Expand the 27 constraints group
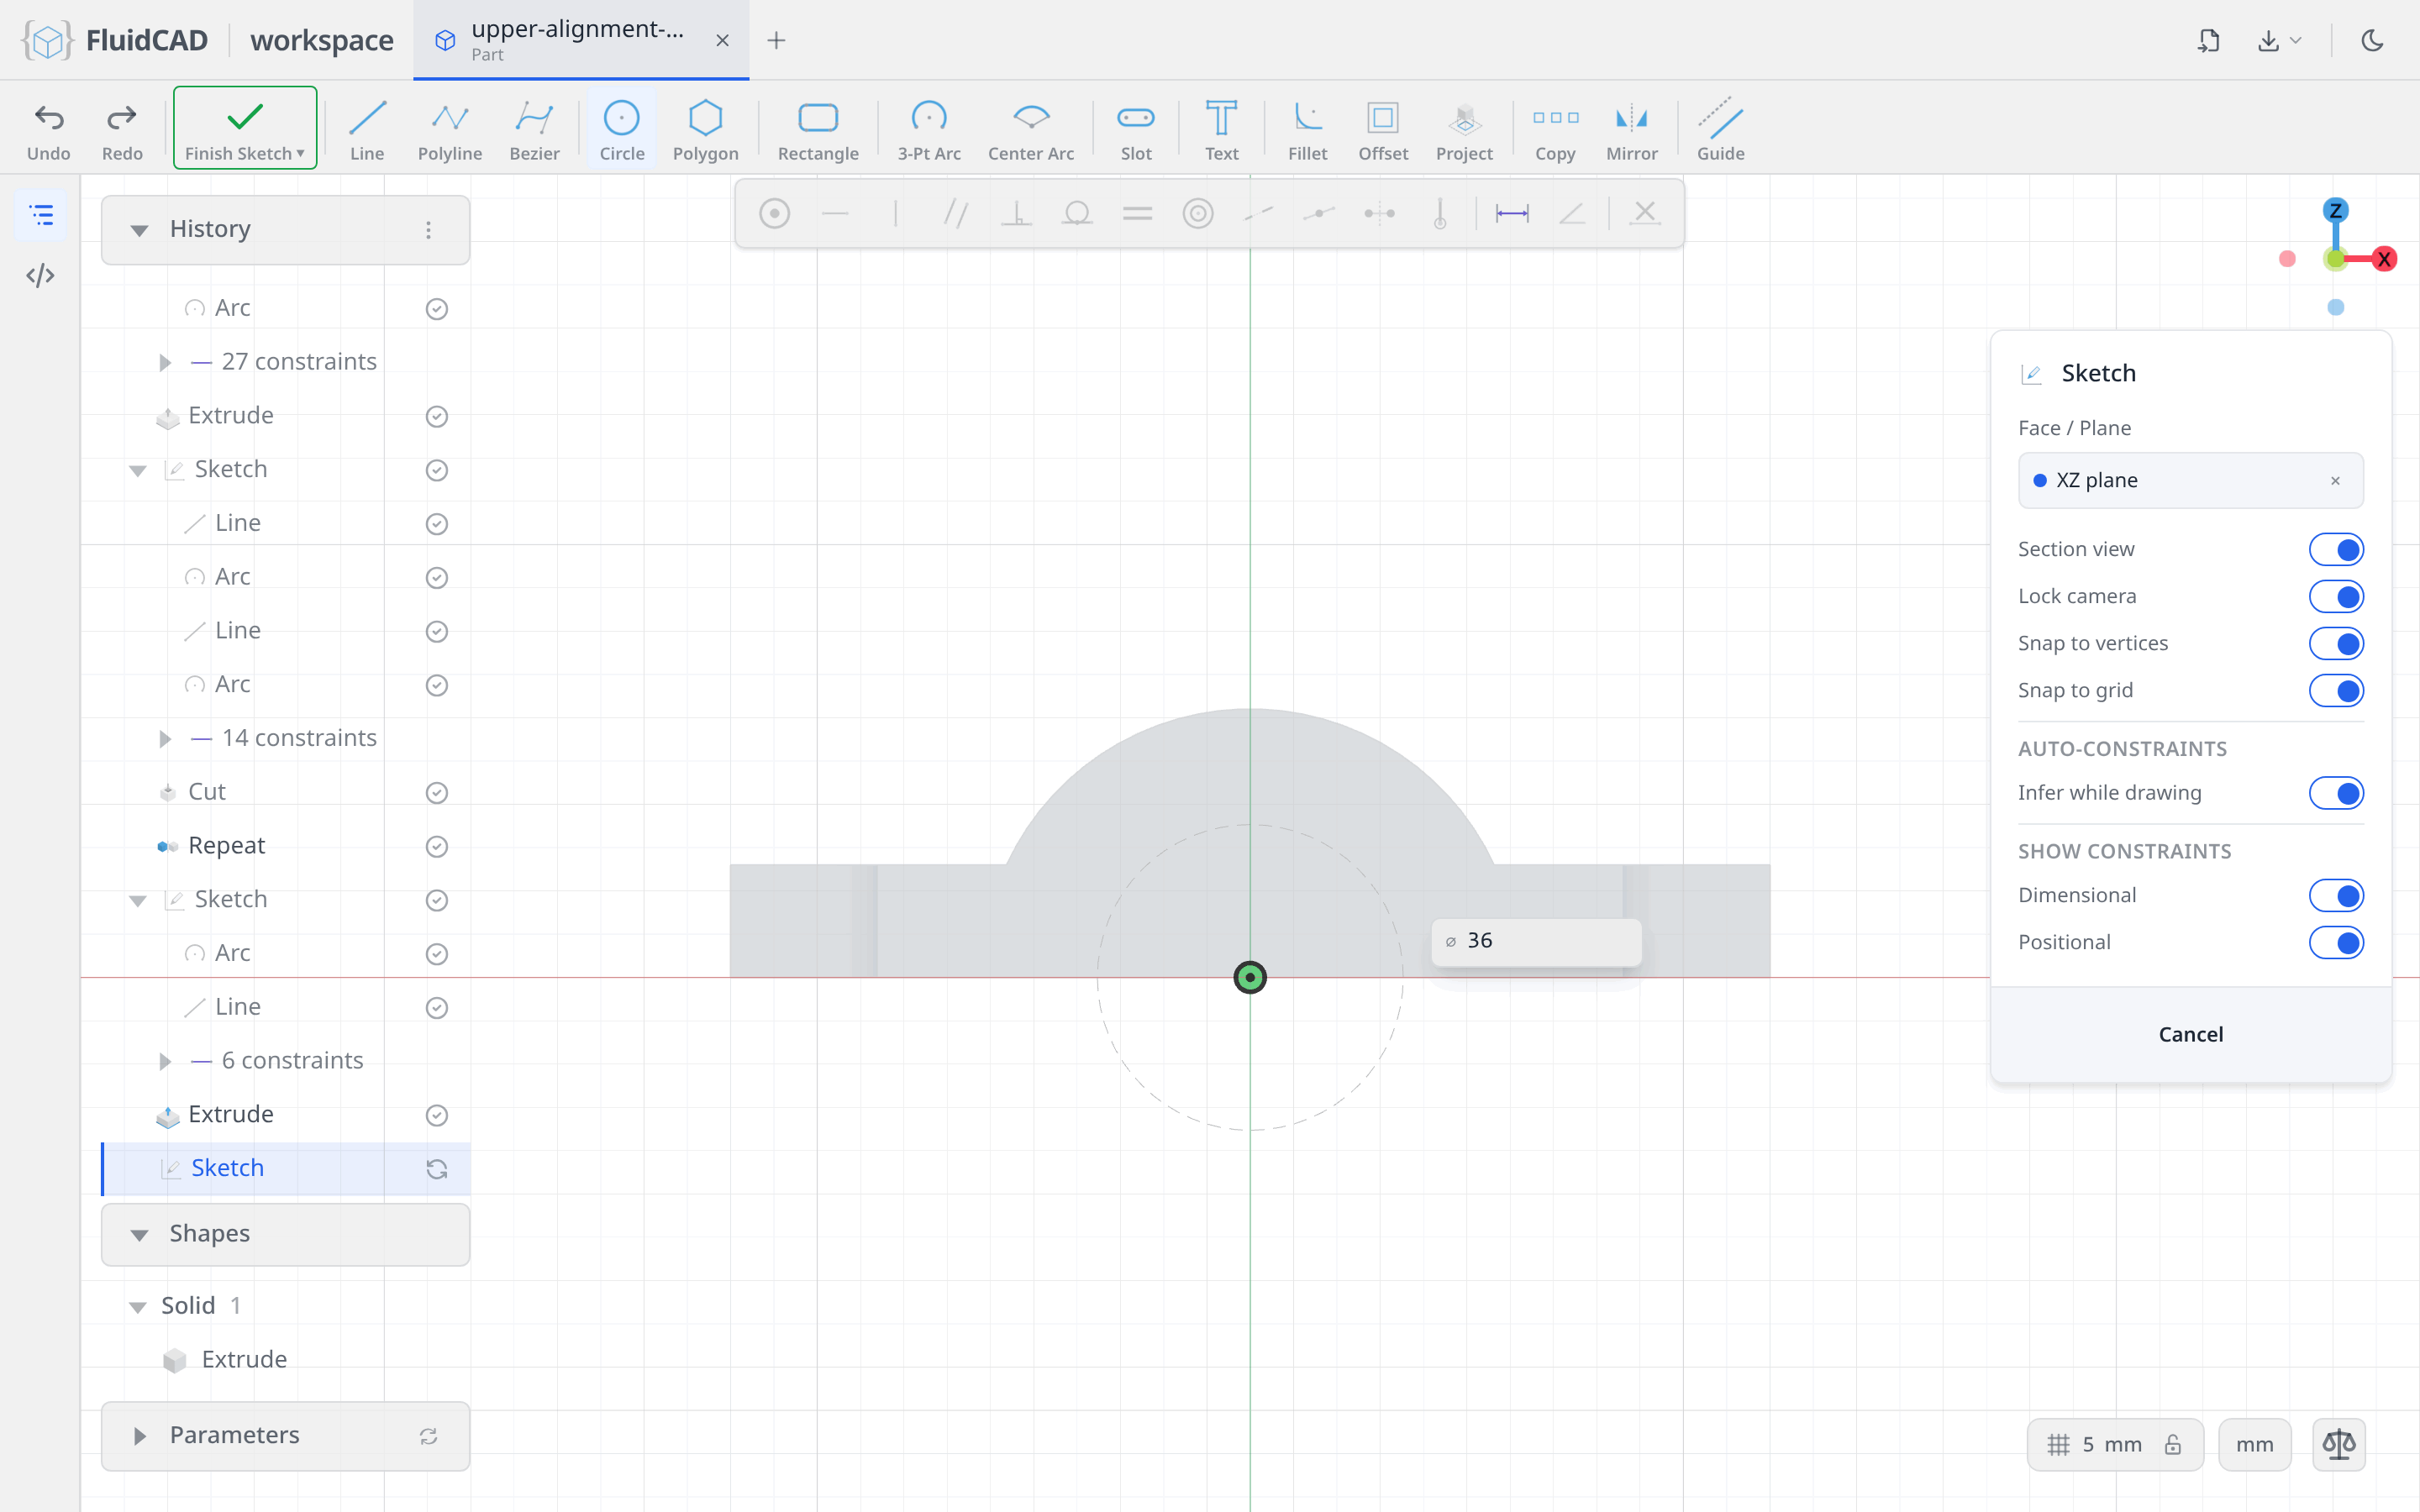 tap(165, 362)
